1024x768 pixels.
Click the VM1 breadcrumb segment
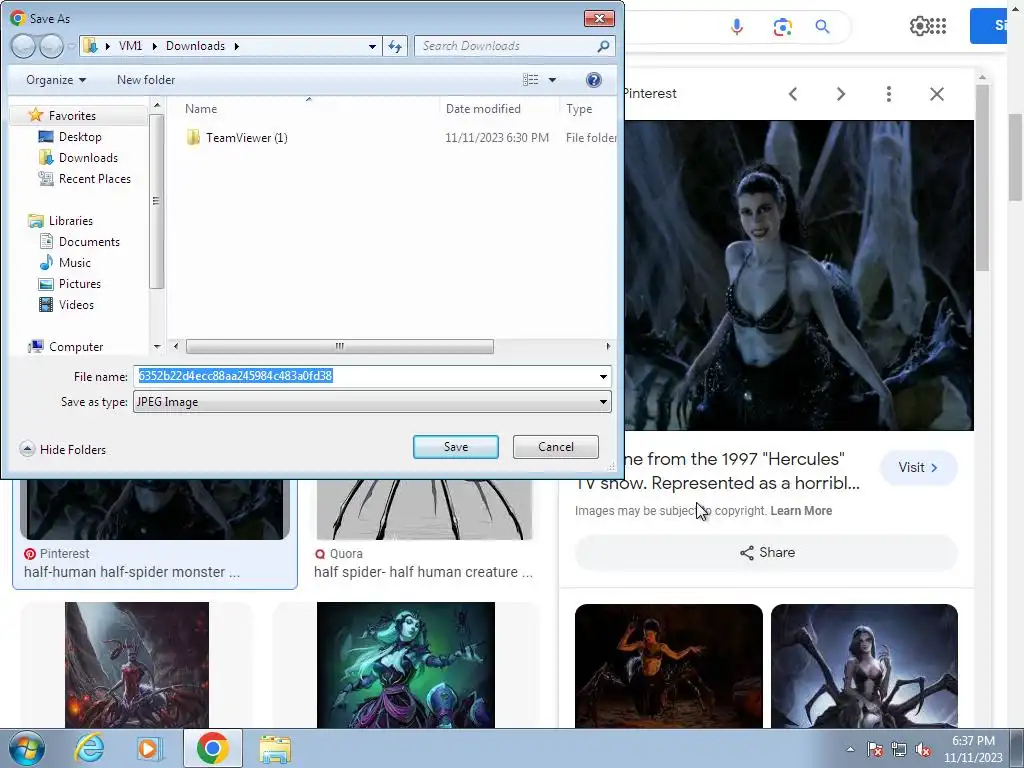pos(130,46)
